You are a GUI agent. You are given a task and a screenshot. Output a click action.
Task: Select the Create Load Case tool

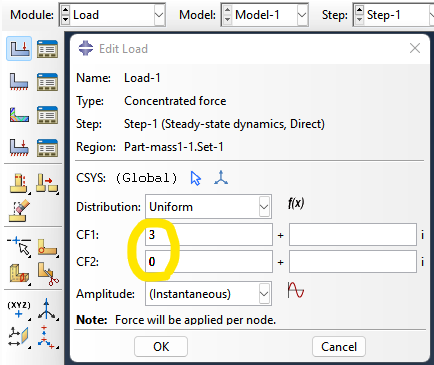point(19,148)
